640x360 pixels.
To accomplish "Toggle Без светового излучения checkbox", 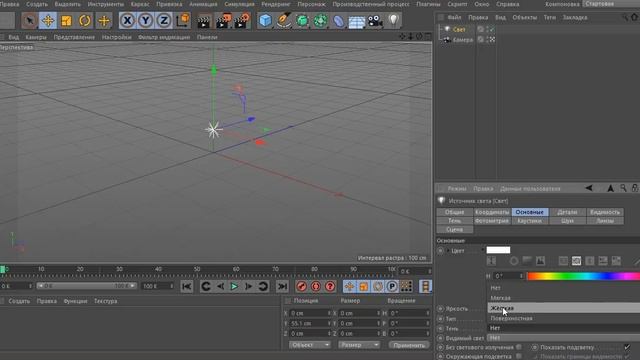I will pyautogui.click(x=519, y=347).
